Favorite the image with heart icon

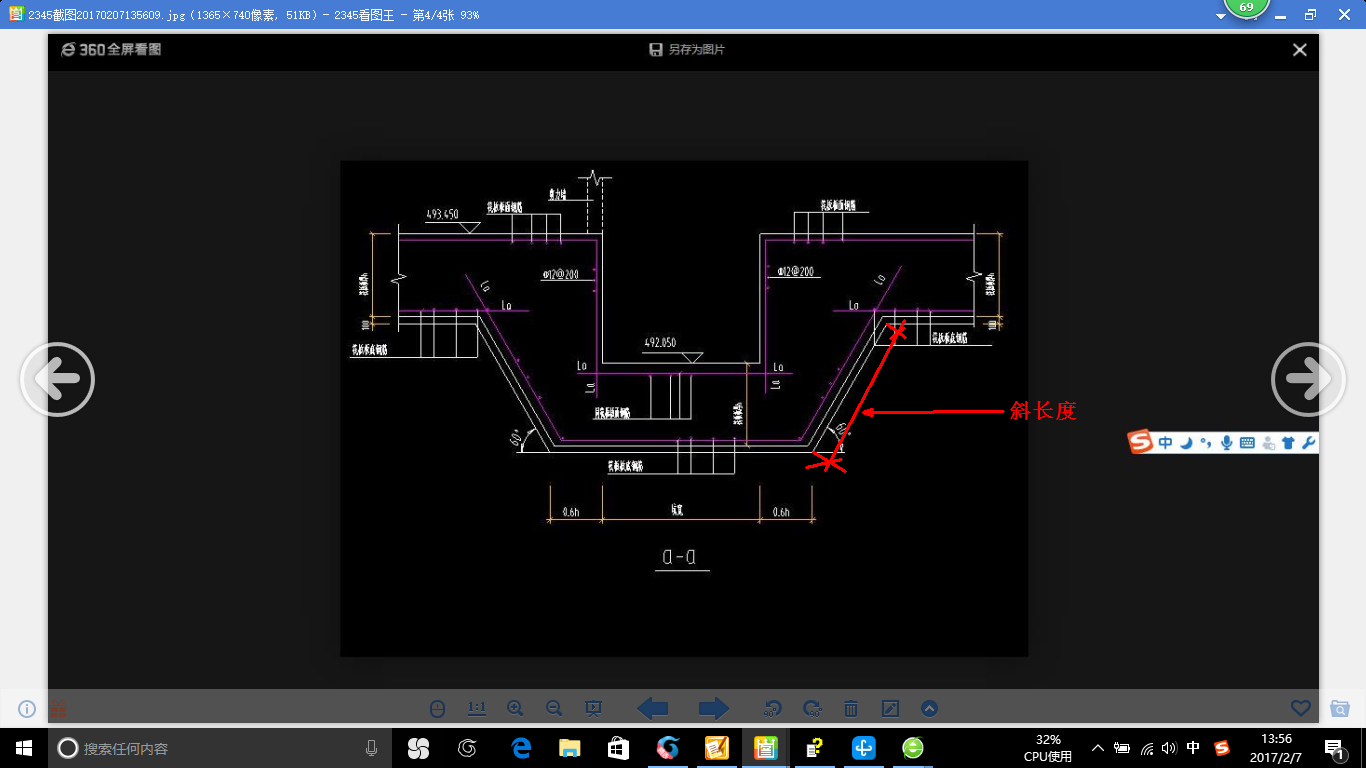click(x=1300, y=708)
